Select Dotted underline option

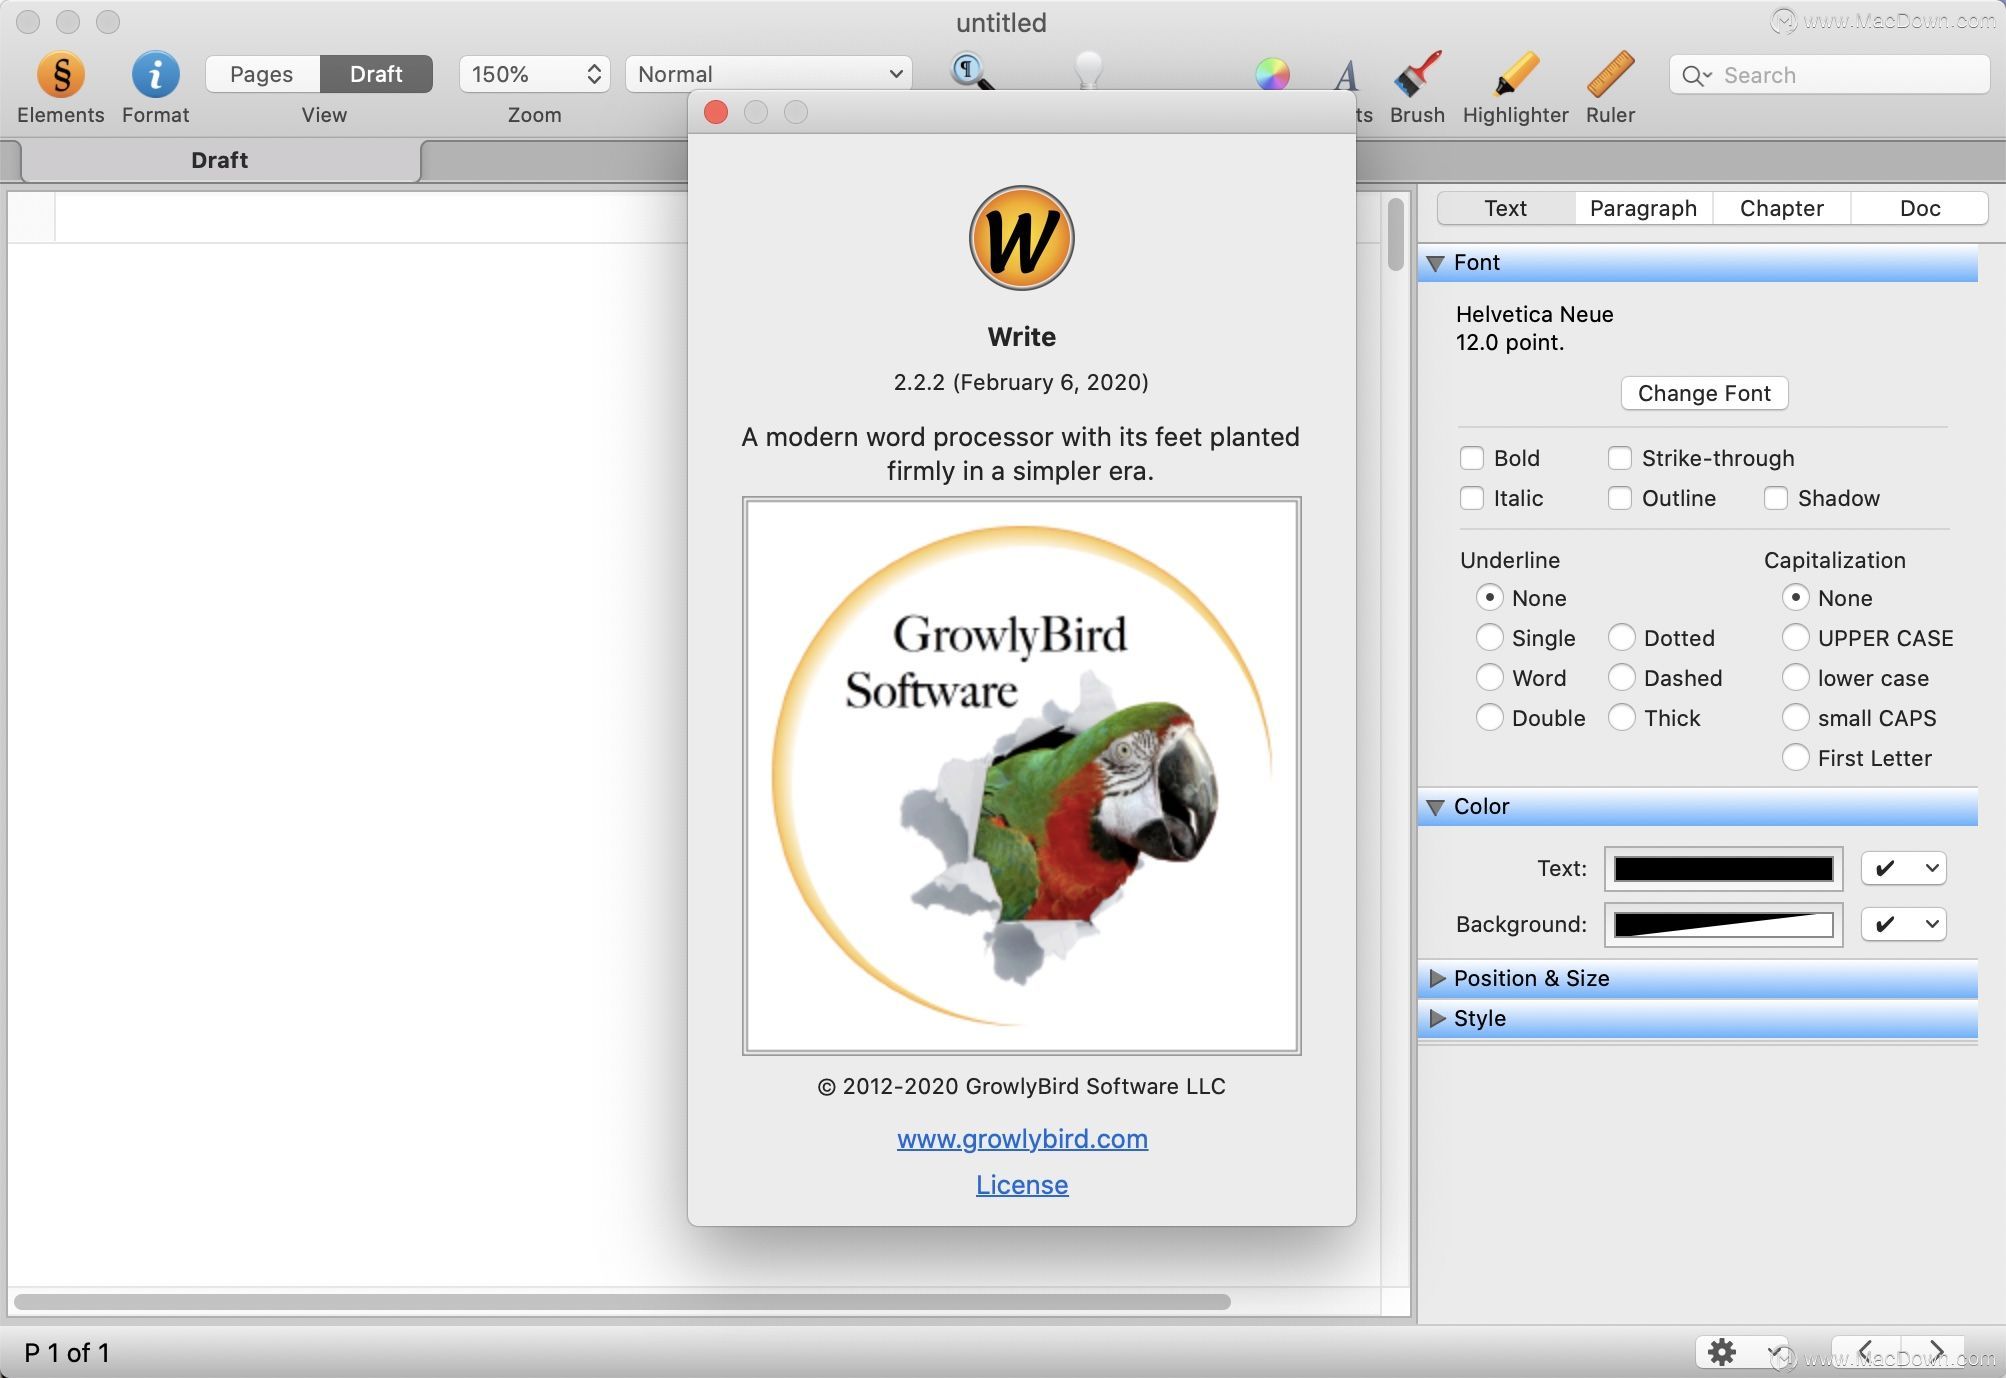[x=1621, y=638]
